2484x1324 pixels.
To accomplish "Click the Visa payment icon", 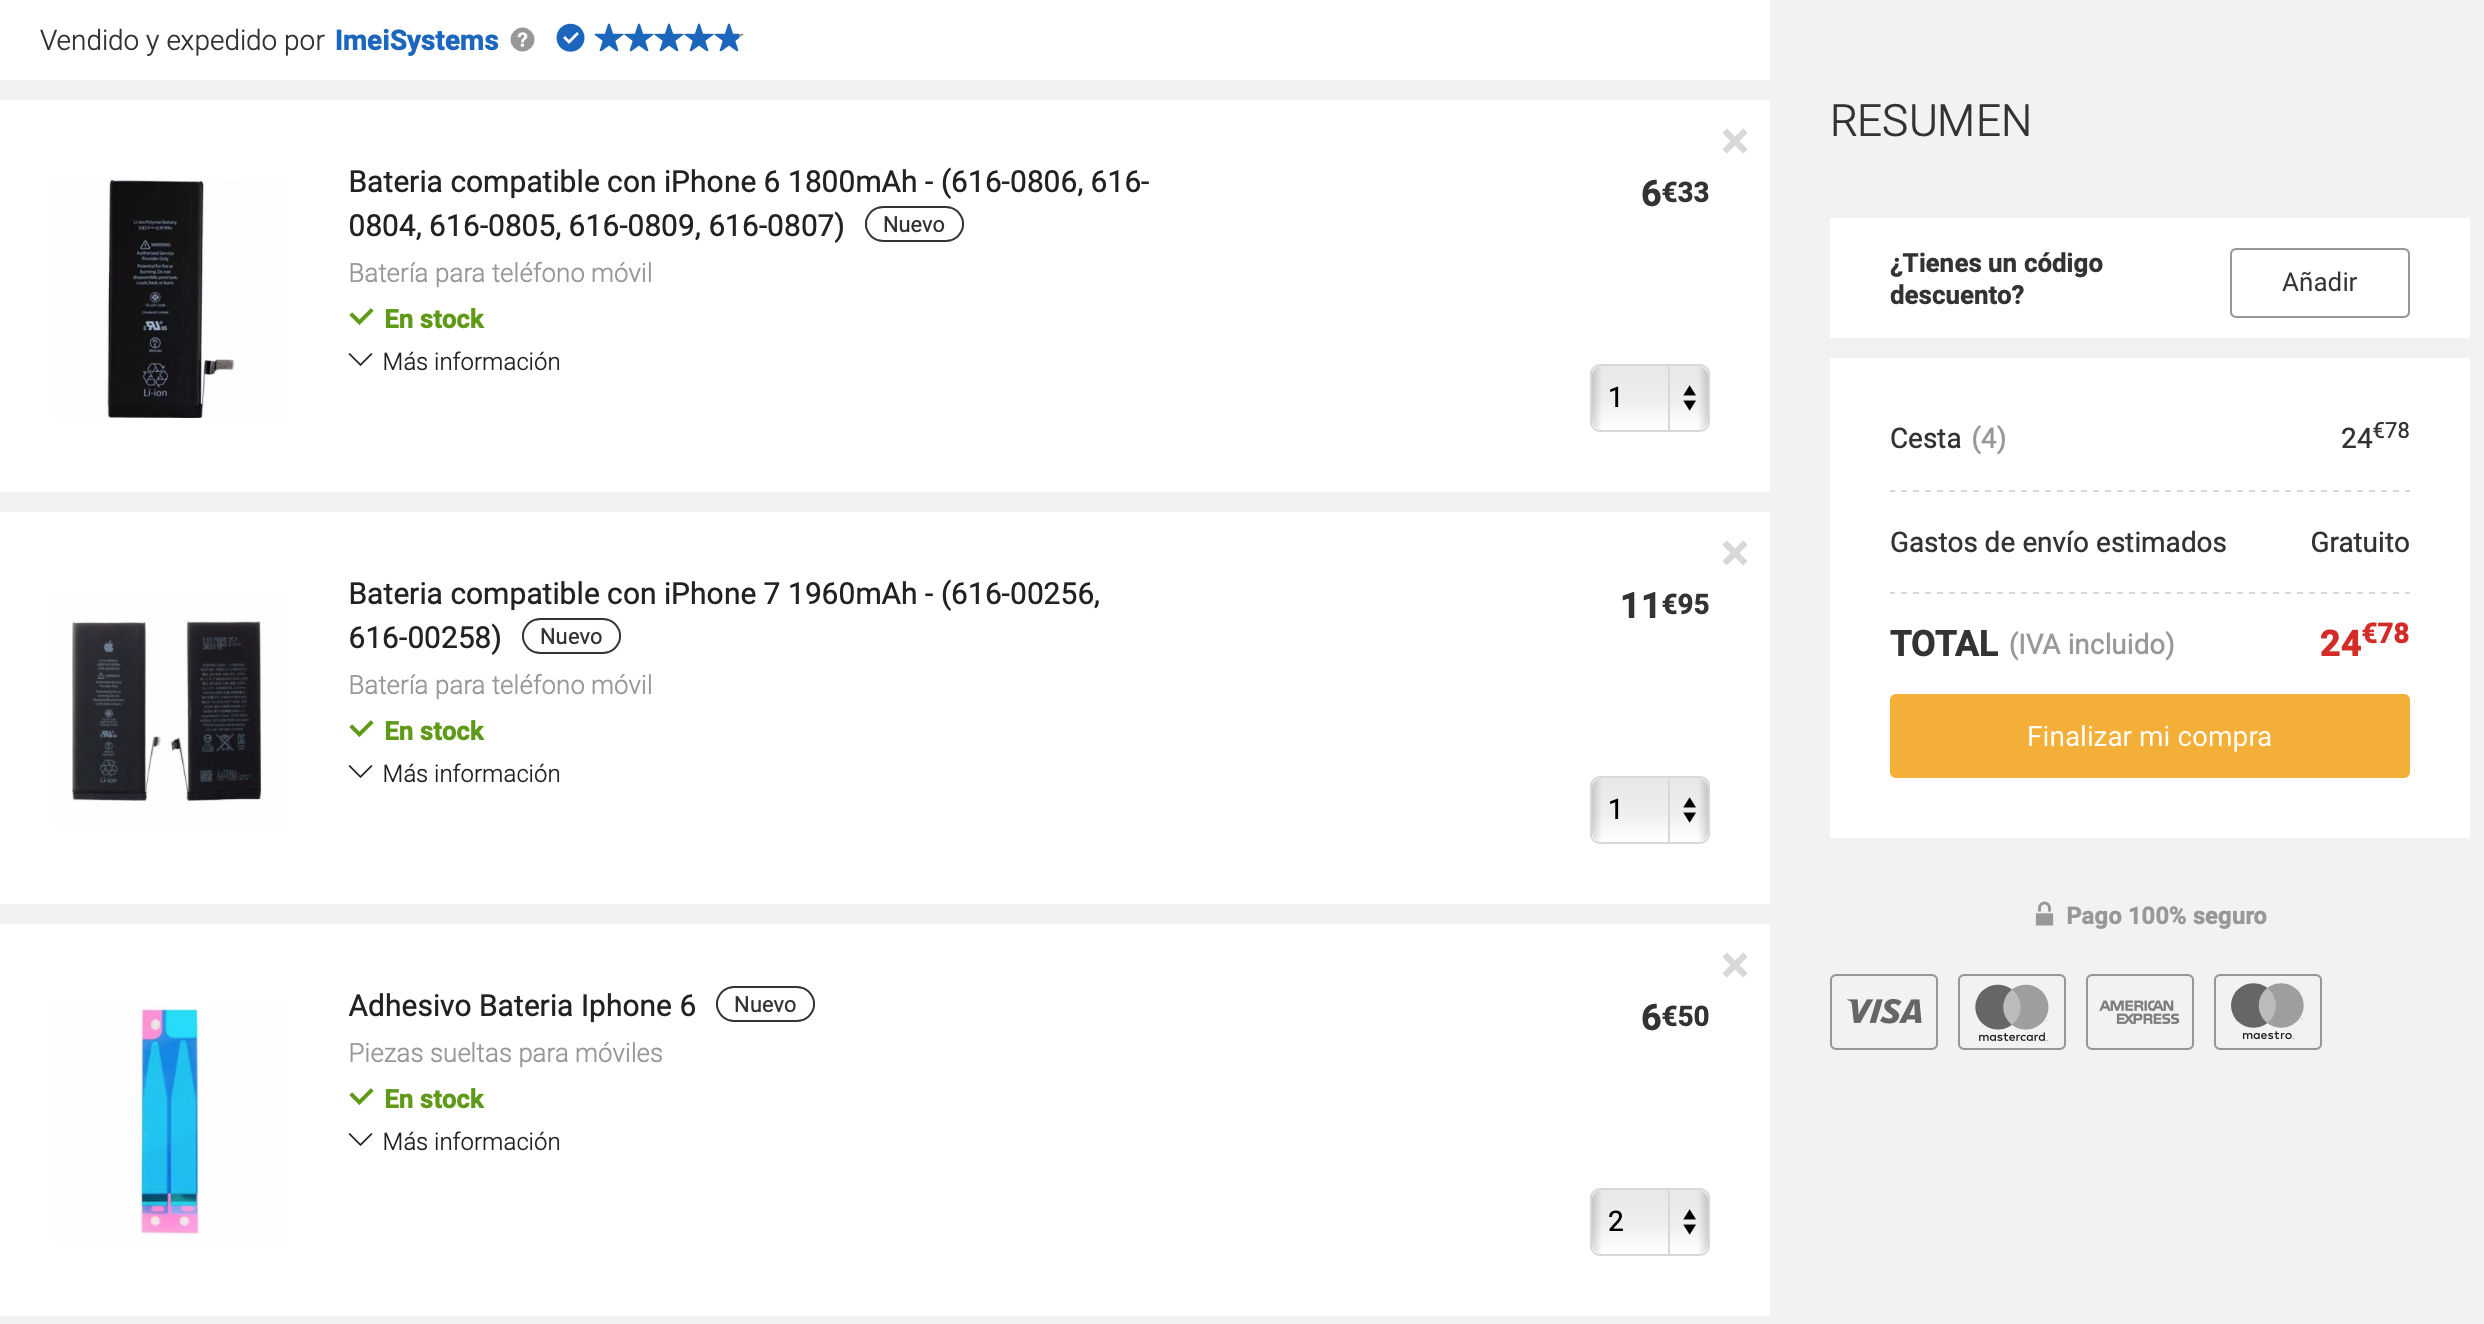I will pyautogui.click(x=1883, y=1011).
